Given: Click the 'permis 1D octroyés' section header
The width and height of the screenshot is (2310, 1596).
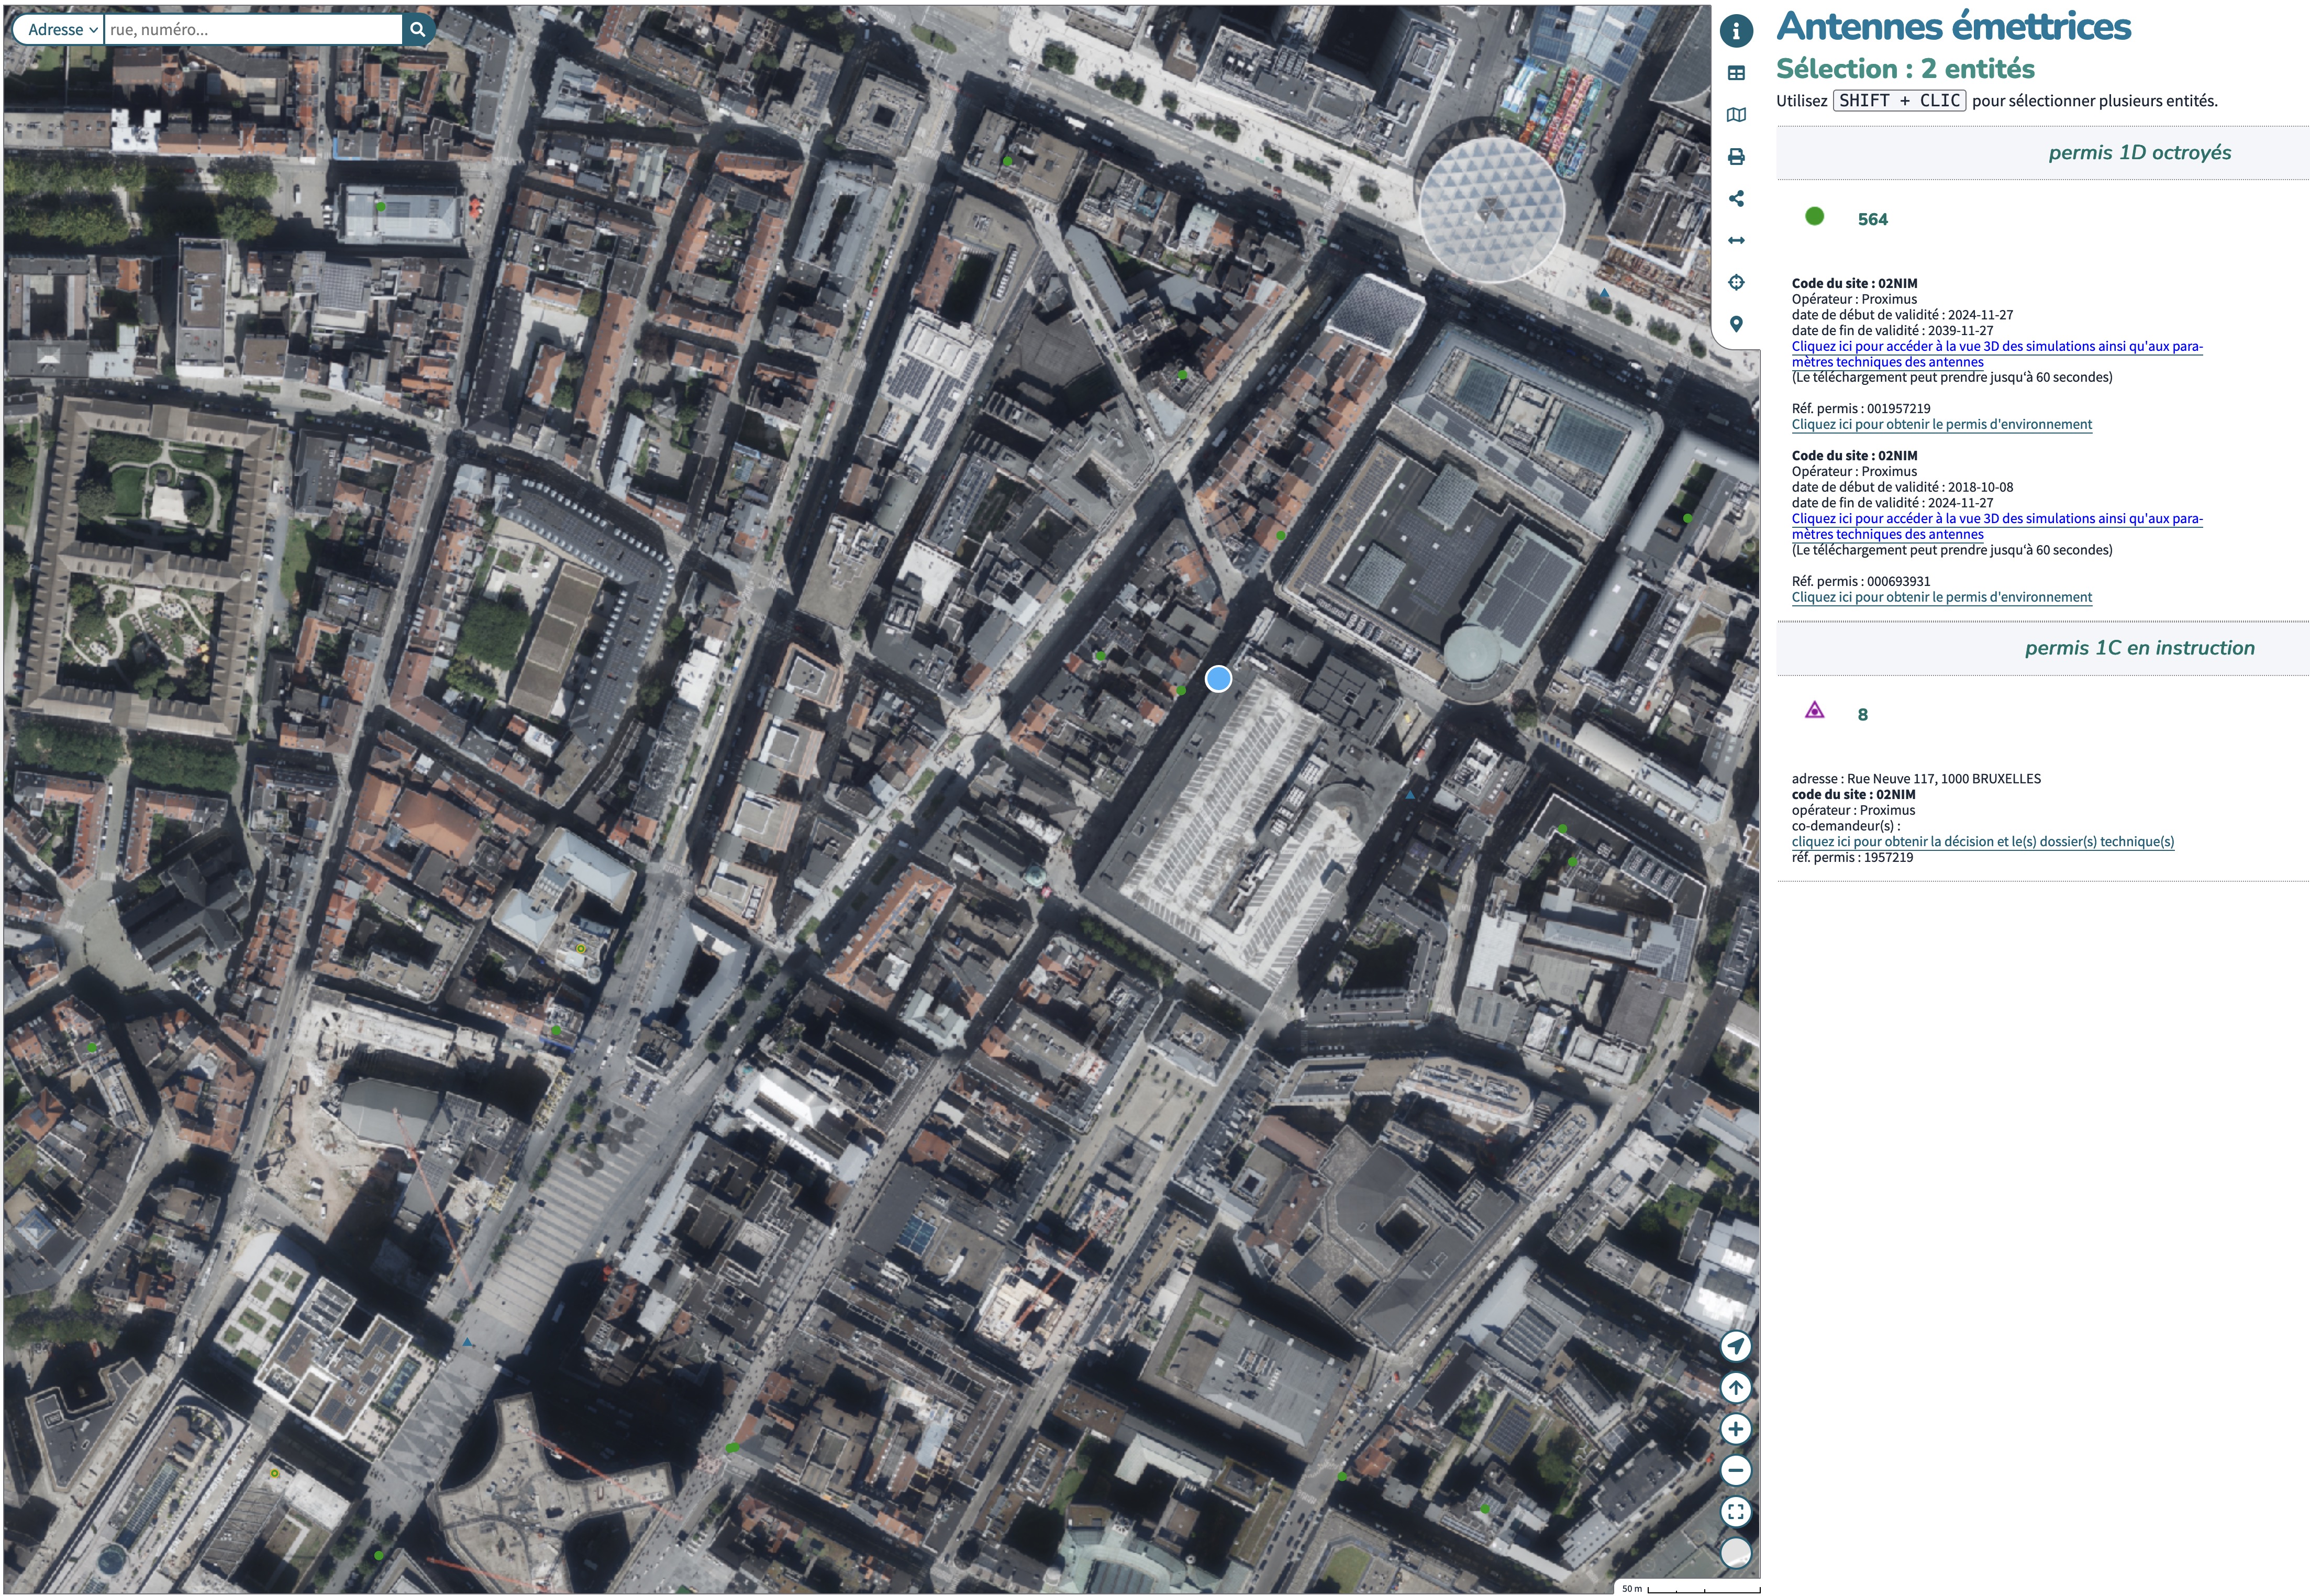Looking at the screenshot, I should (x=2139, y=152).
